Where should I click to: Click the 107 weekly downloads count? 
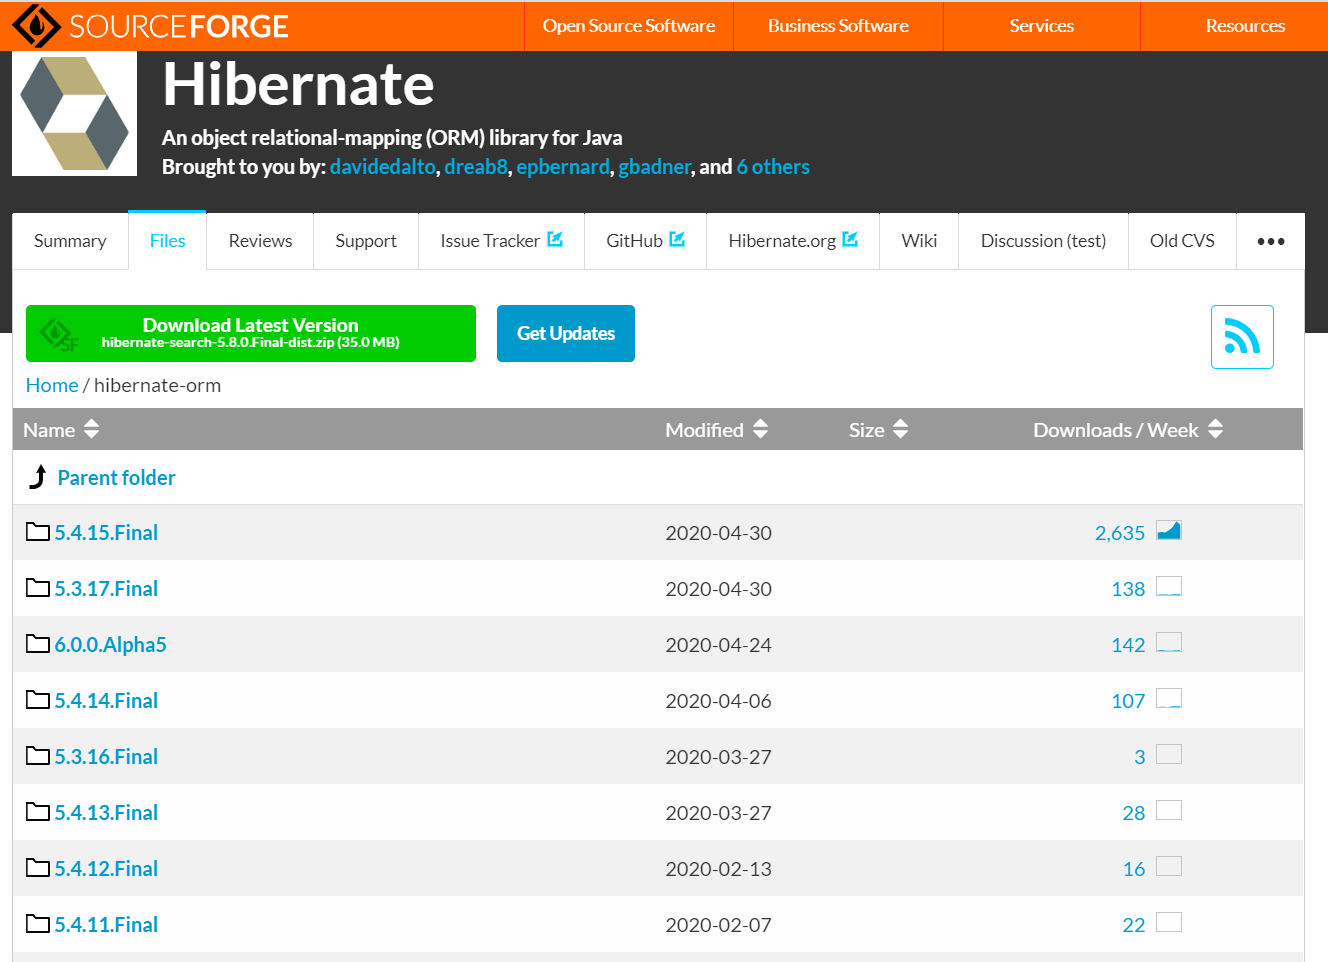click(1128, 701)
